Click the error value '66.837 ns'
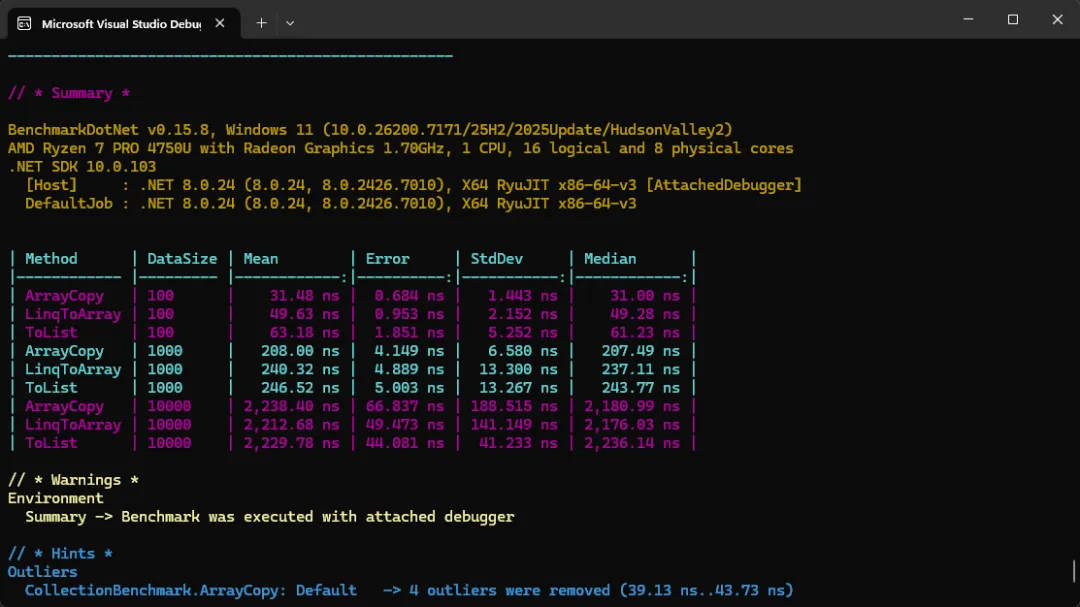This screenshot has width=1080, height=607. (x=405, y=406)
